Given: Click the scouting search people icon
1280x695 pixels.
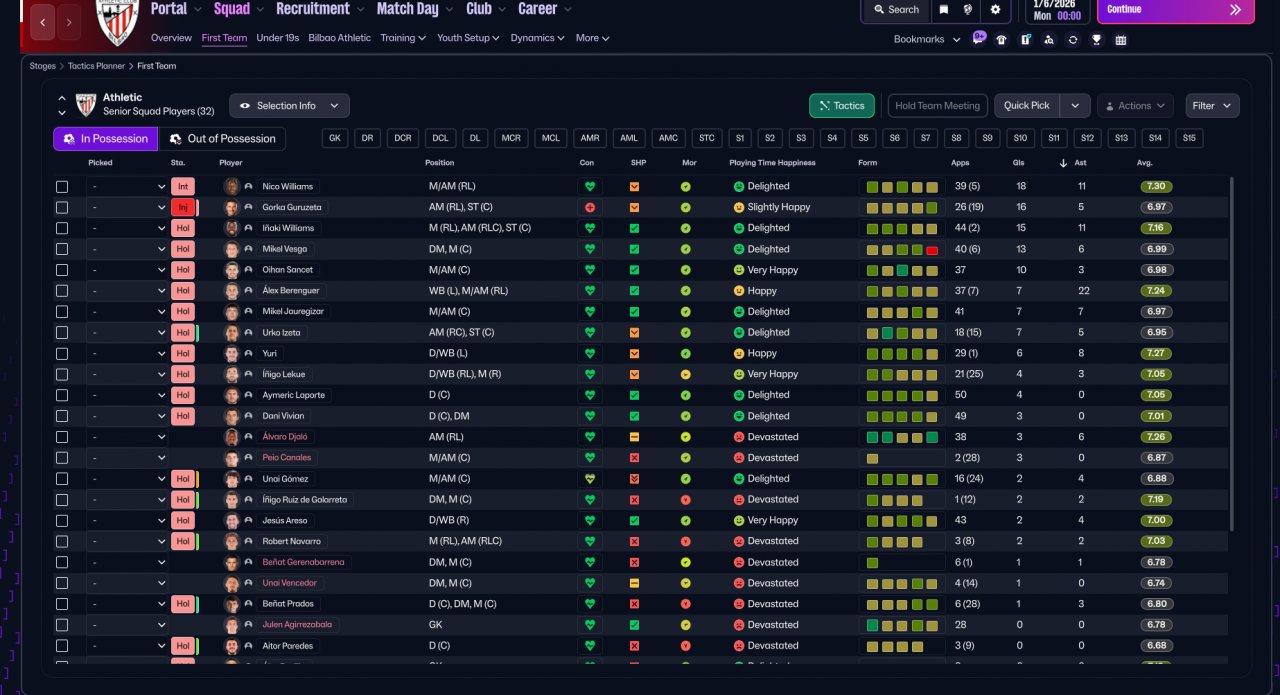Looking at the screenshot, I should pyautogui.click(x=1048, y=40).
